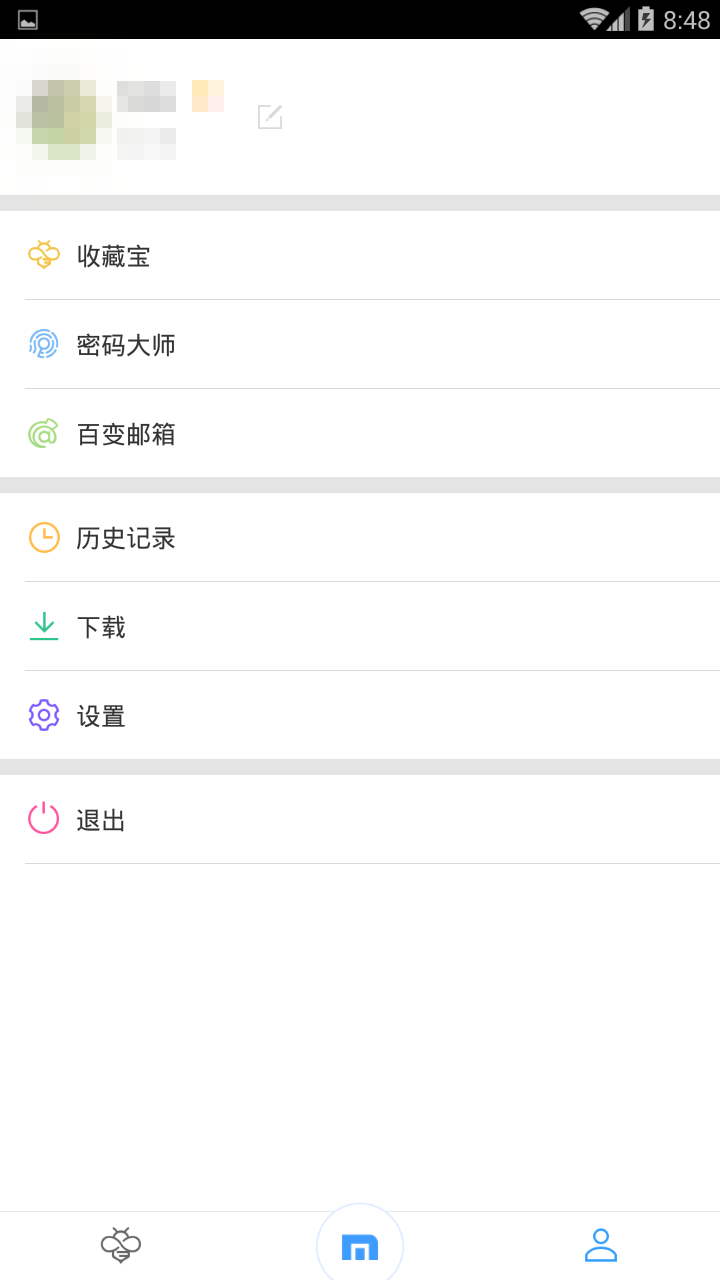Tap the fingerprint icon for 密码大师

coord(44,344)
